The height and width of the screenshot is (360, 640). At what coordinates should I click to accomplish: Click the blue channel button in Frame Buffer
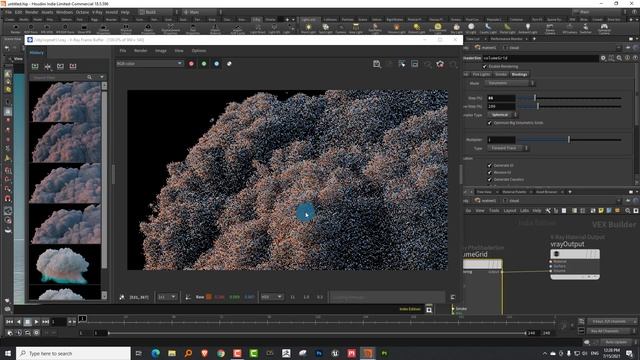(x=216, y=64)
